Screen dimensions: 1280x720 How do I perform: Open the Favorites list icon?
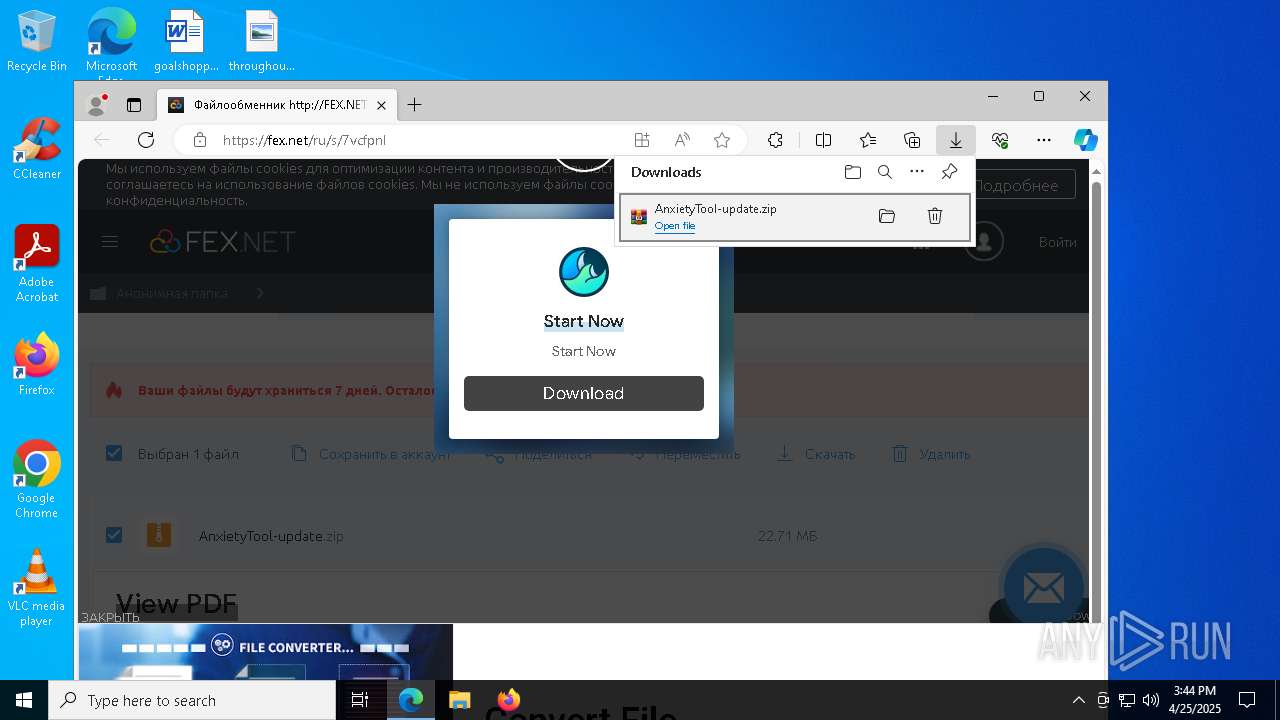pyautogui.click(x=867, y=140)
